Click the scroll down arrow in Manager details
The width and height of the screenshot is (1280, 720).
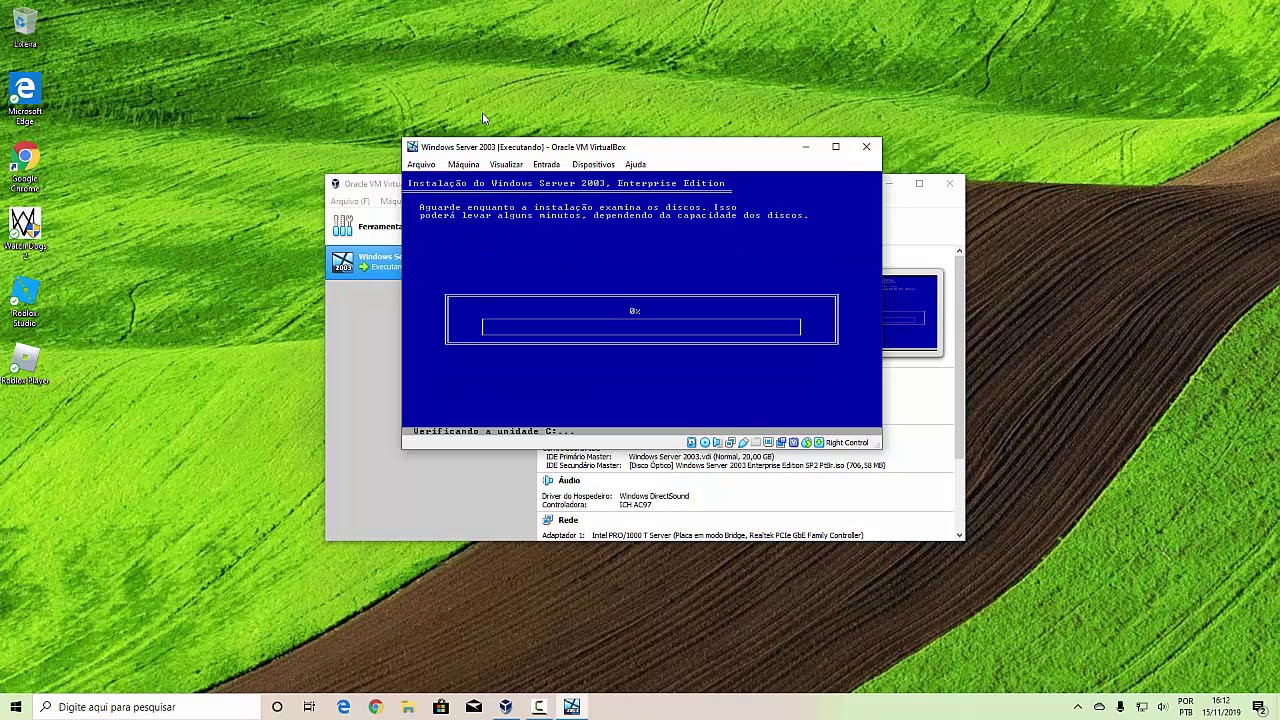tap(959, 535)
